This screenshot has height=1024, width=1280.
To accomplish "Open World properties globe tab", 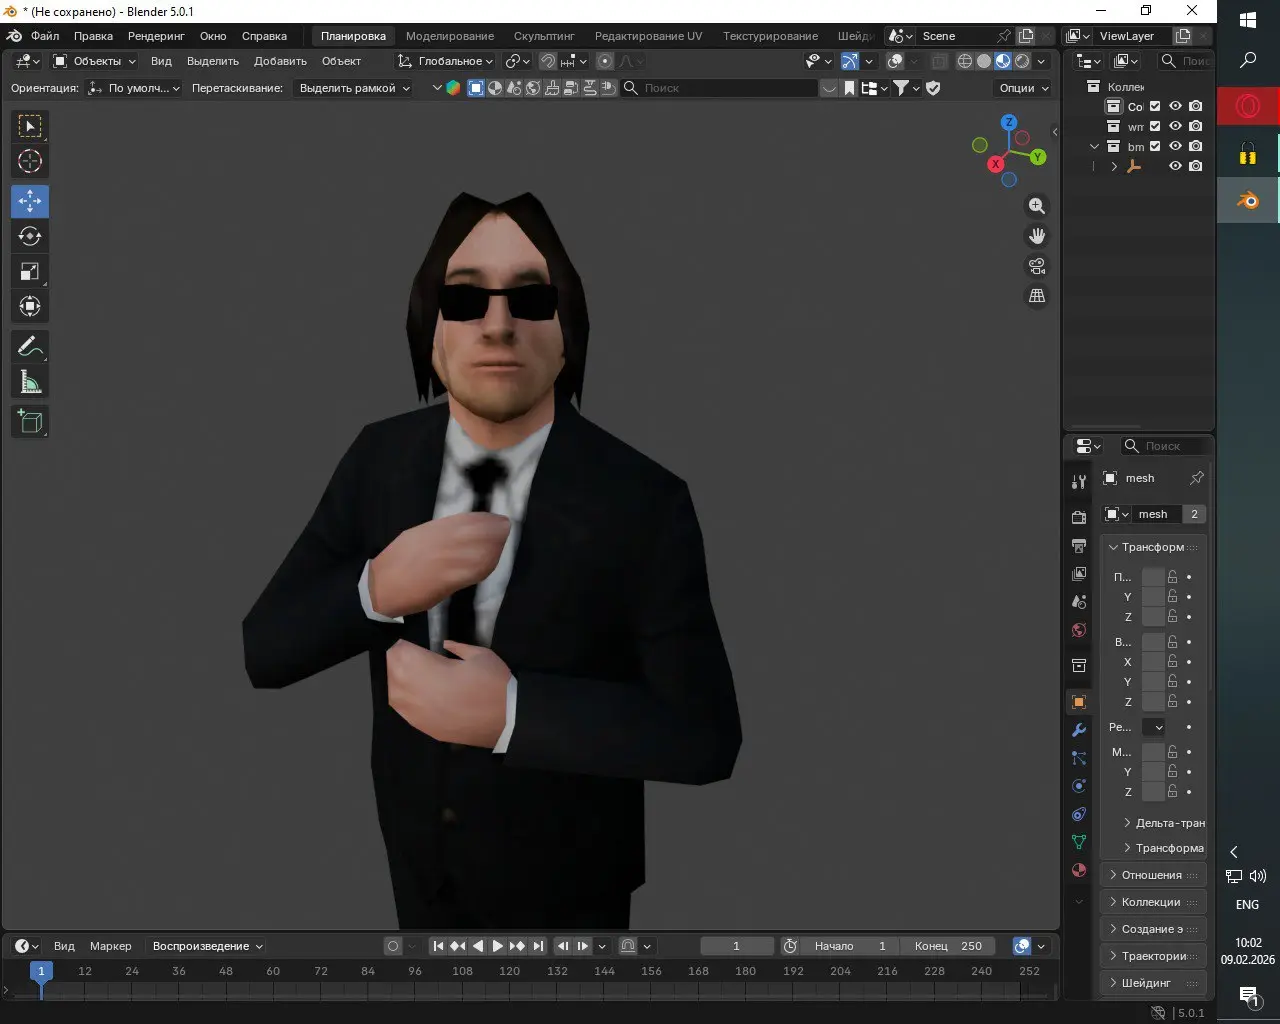I will coord(1079,630).
